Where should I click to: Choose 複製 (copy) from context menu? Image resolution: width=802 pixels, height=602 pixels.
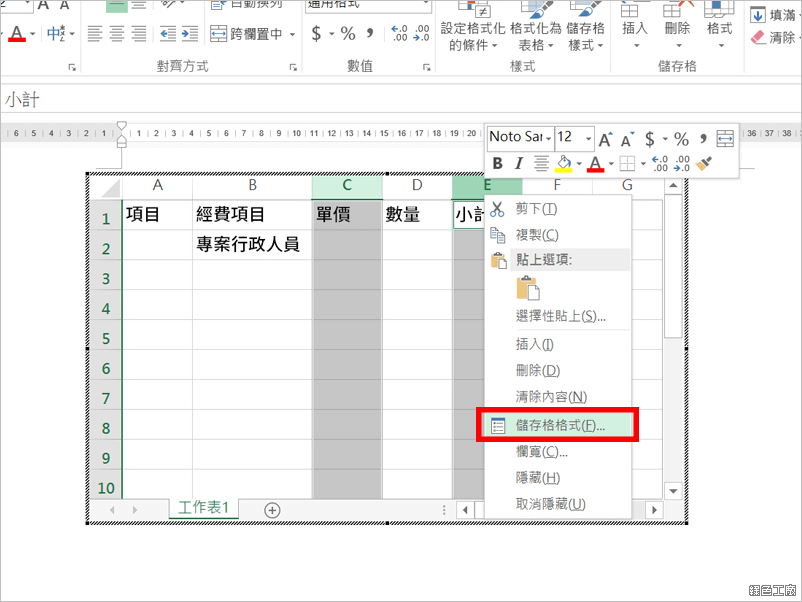pos(558,235)
